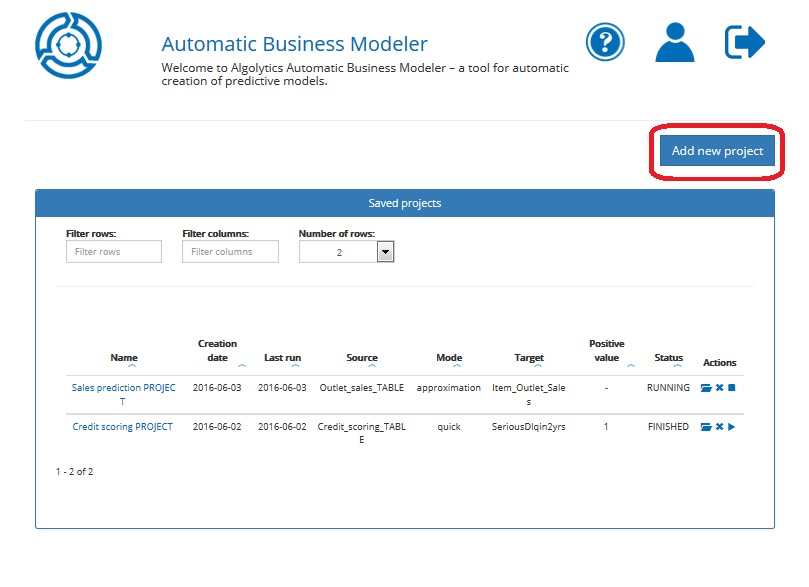The image size is (809, 587).
Task: Expand the Number of rows dropdown
Action: [385, 253]
